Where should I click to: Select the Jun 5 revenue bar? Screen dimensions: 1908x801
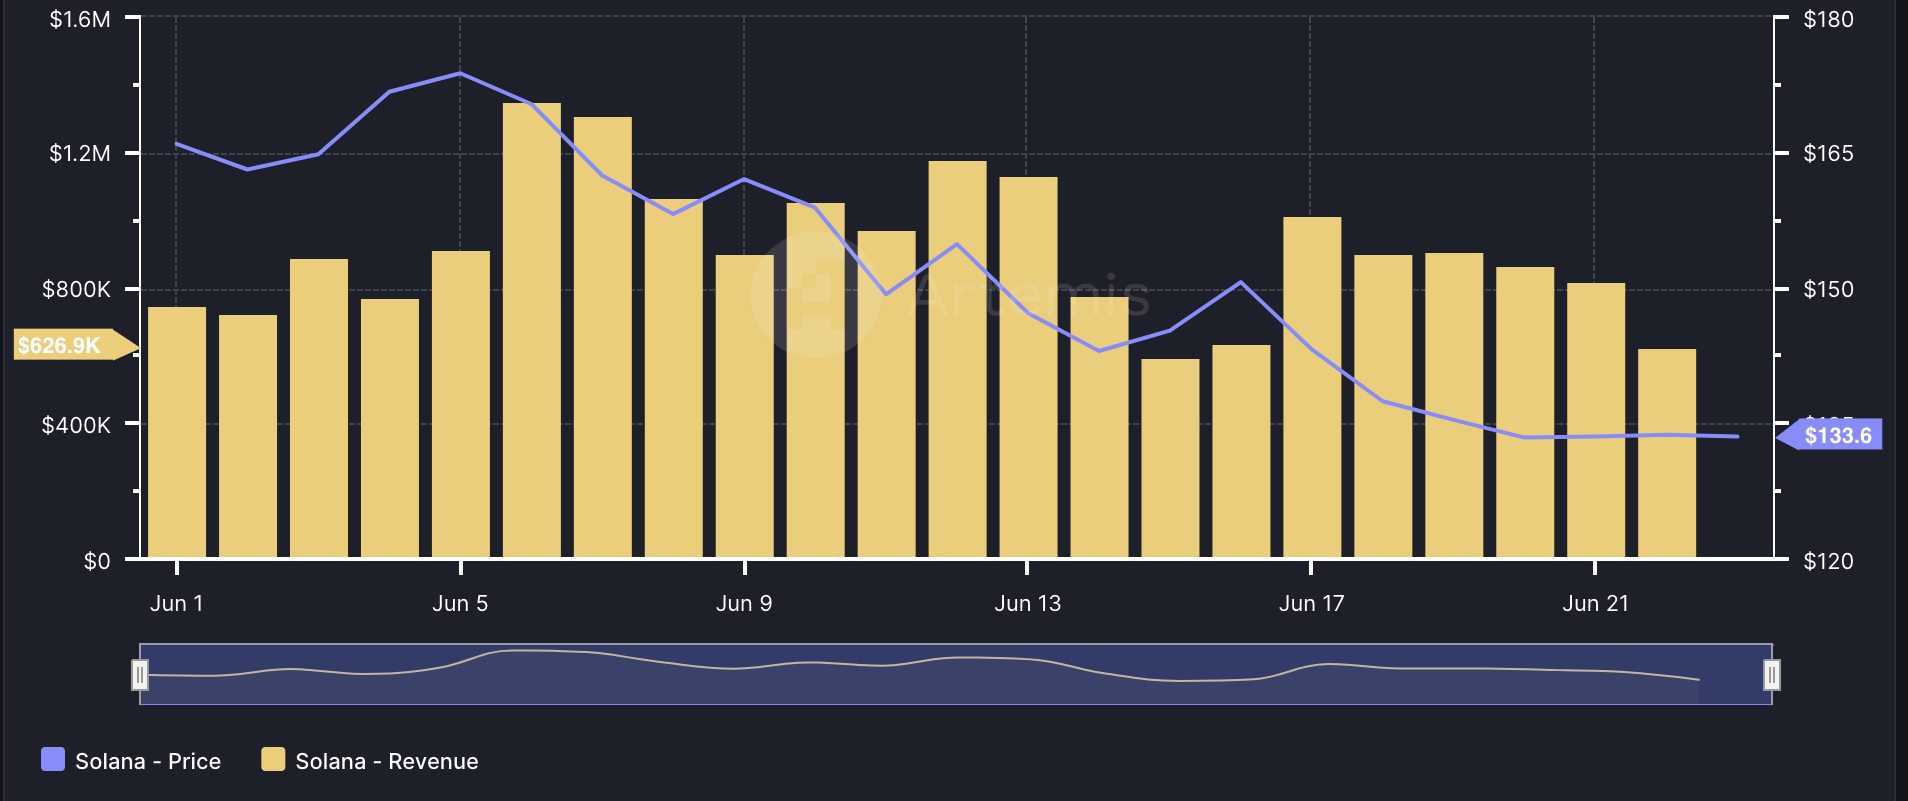click(461, 404)
